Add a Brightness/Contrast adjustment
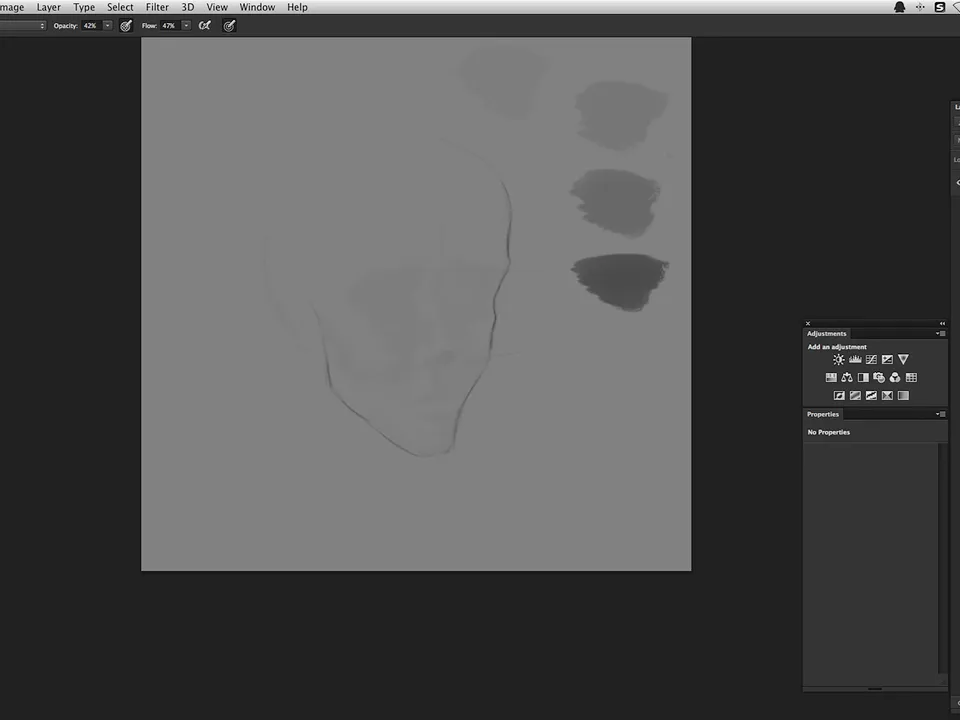960x720 pixels. [x=839, y=360]
